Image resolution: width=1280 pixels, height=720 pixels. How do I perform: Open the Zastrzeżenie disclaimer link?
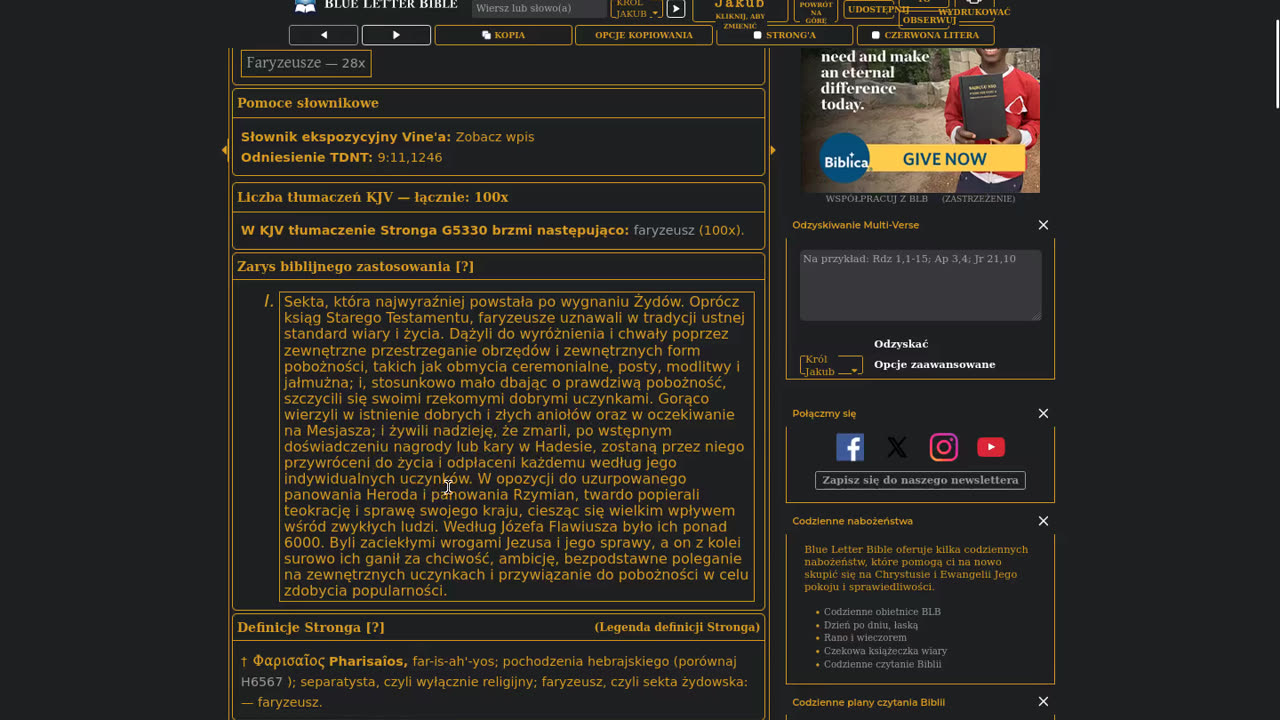(978, 199)
